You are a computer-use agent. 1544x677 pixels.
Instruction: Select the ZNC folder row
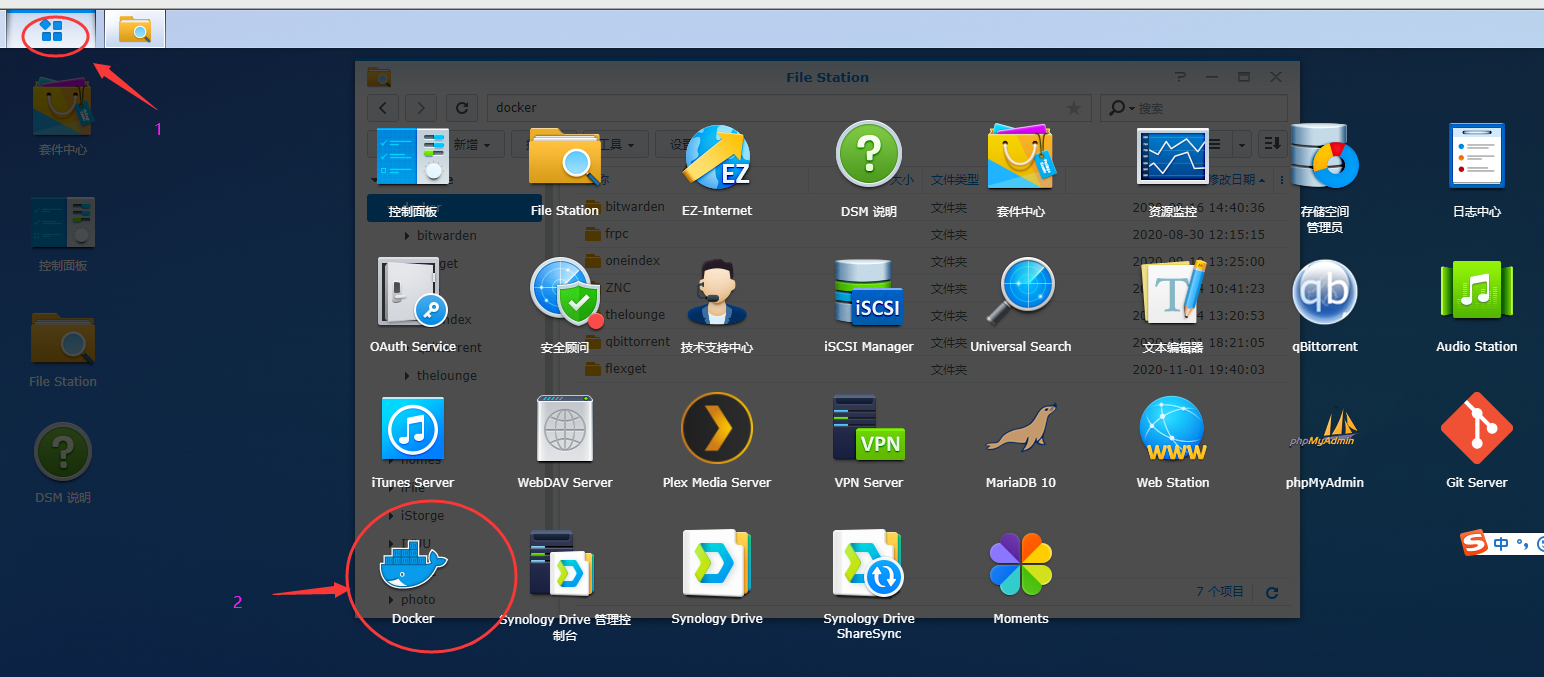coord(927,288)
